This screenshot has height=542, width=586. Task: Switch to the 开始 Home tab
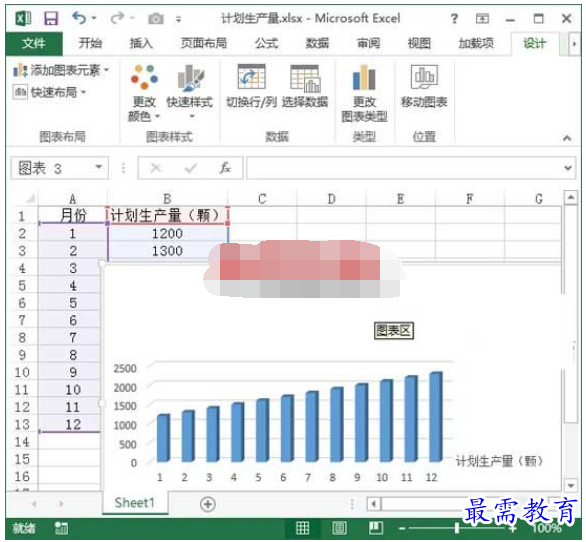tap(90, 43)
